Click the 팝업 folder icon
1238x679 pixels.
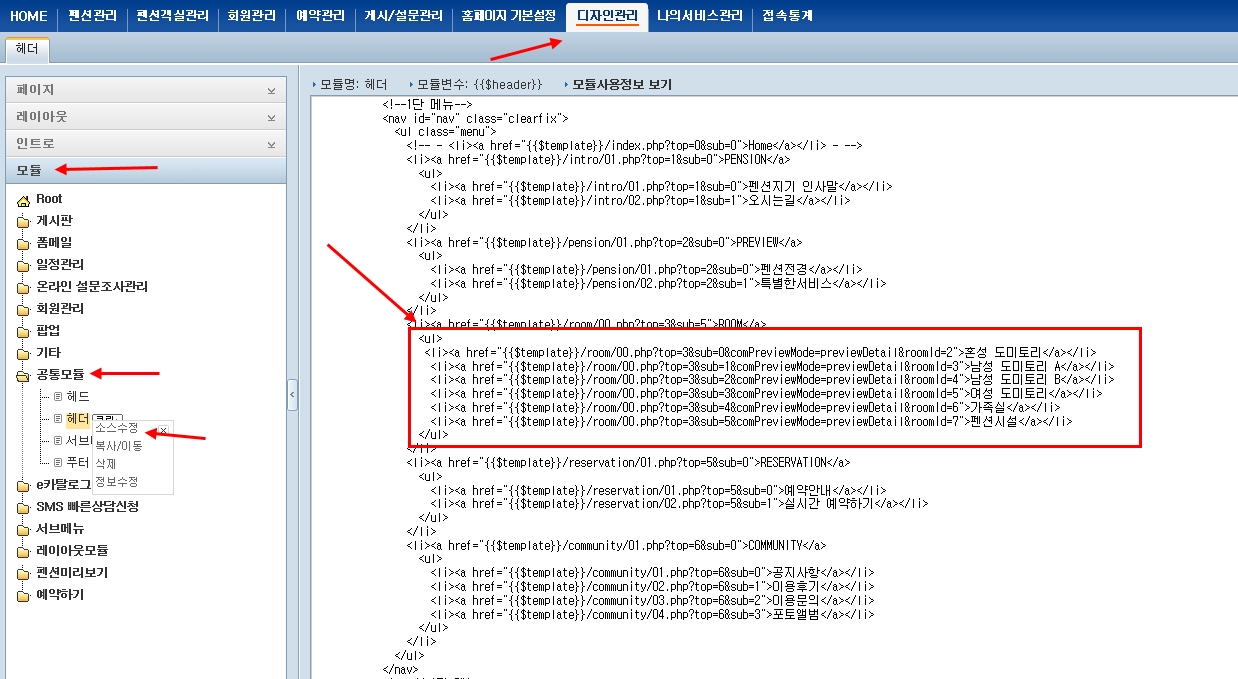coord(23,331)
